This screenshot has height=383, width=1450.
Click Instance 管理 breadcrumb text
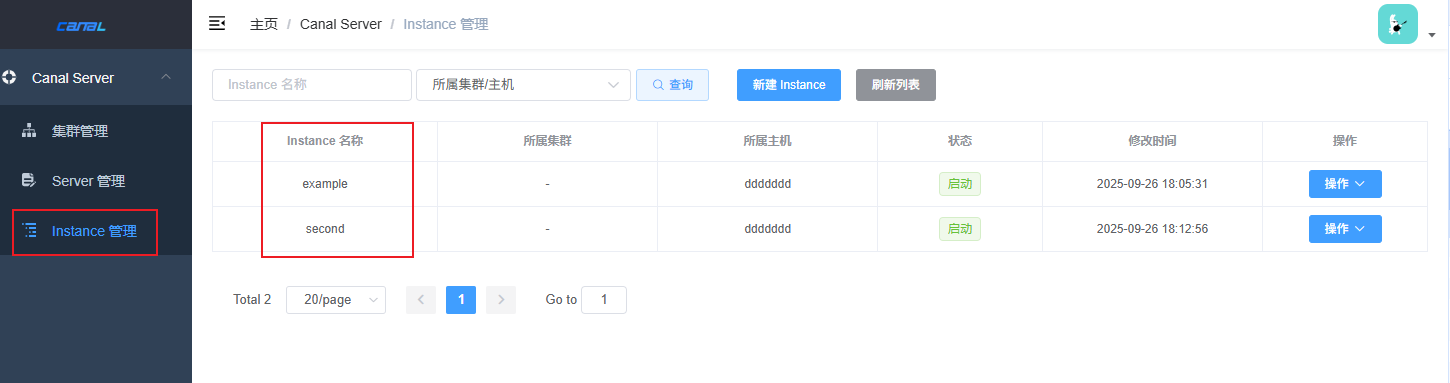446,24
